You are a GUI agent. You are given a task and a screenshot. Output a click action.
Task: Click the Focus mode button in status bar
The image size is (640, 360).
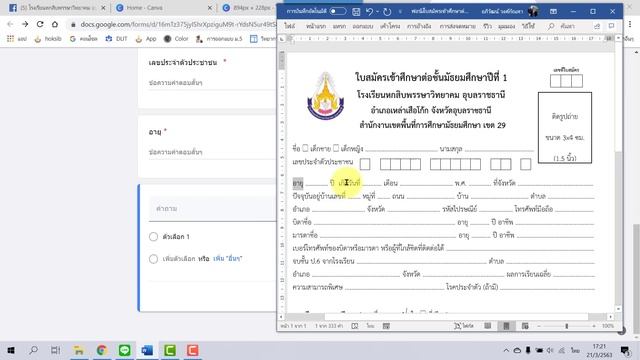[x=464, y=326]
